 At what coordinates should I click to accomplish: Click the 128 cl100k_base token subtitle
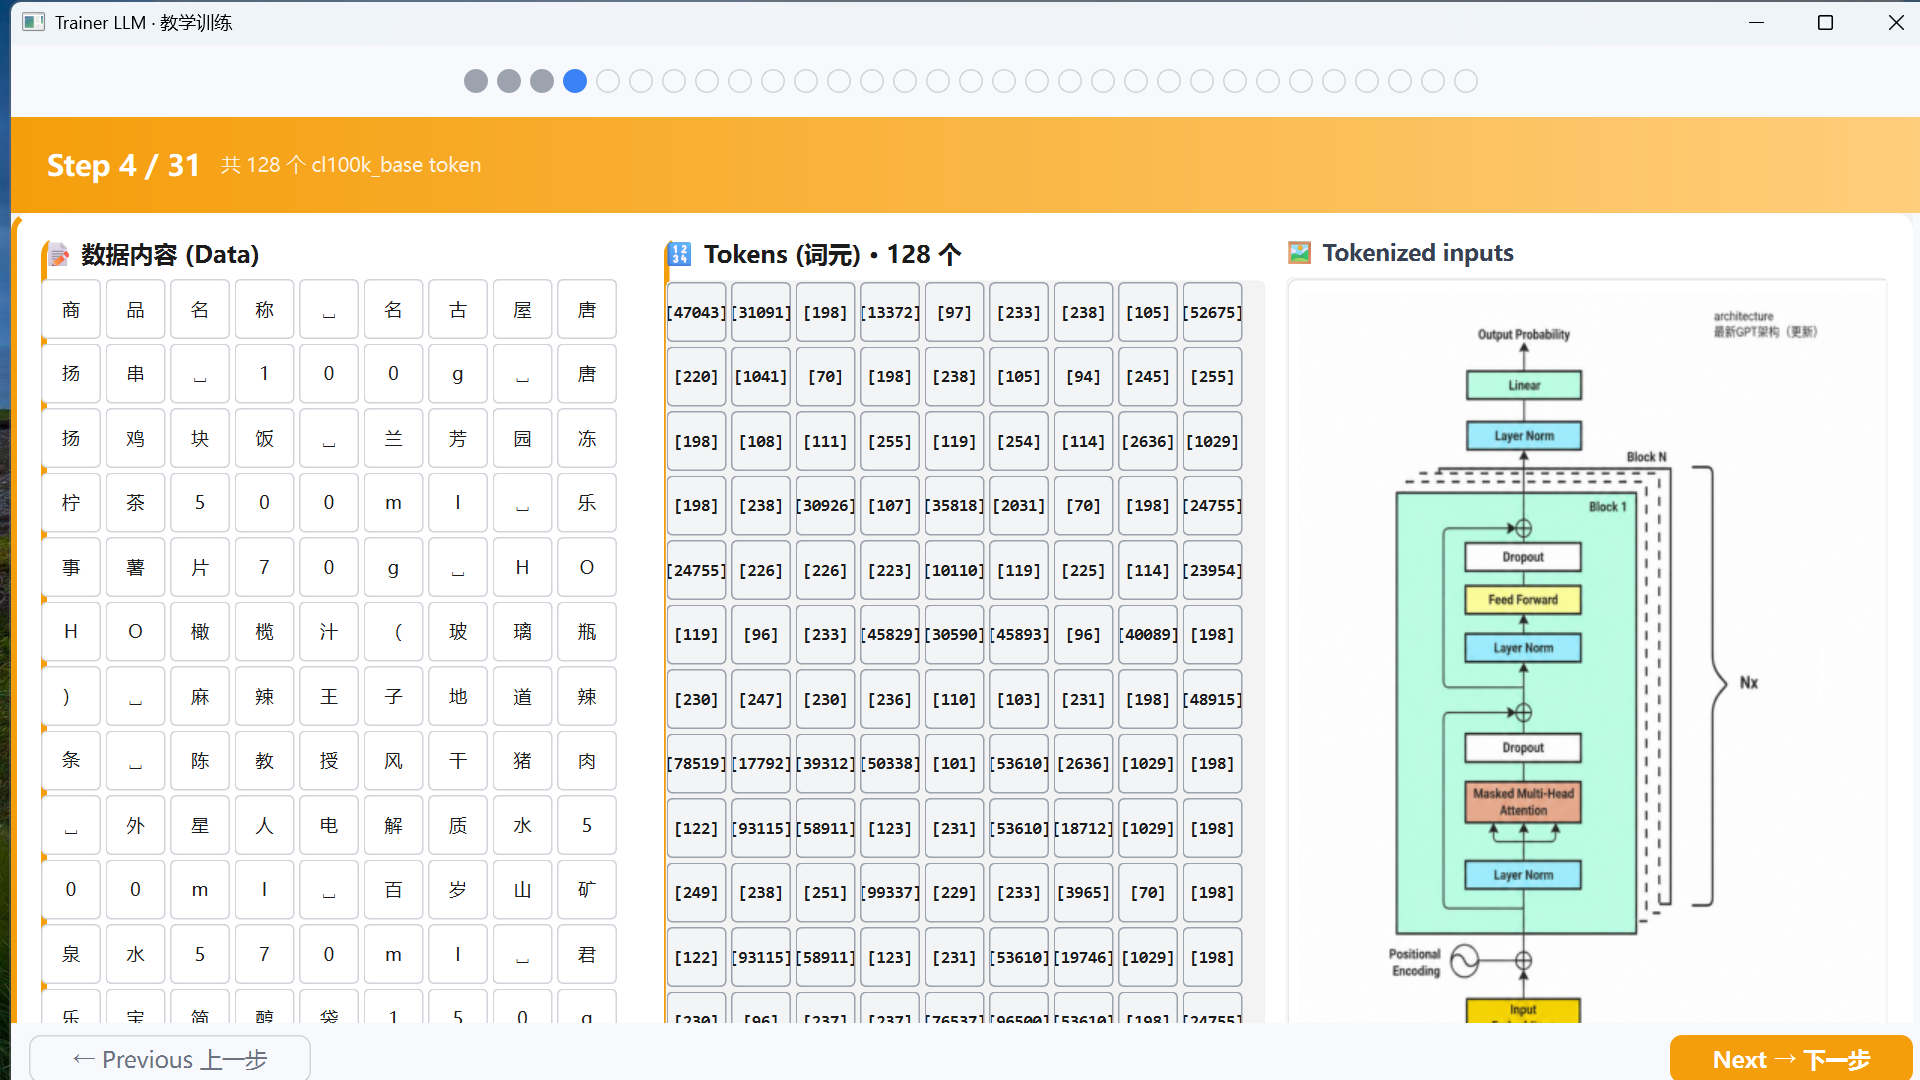point(351,165)
